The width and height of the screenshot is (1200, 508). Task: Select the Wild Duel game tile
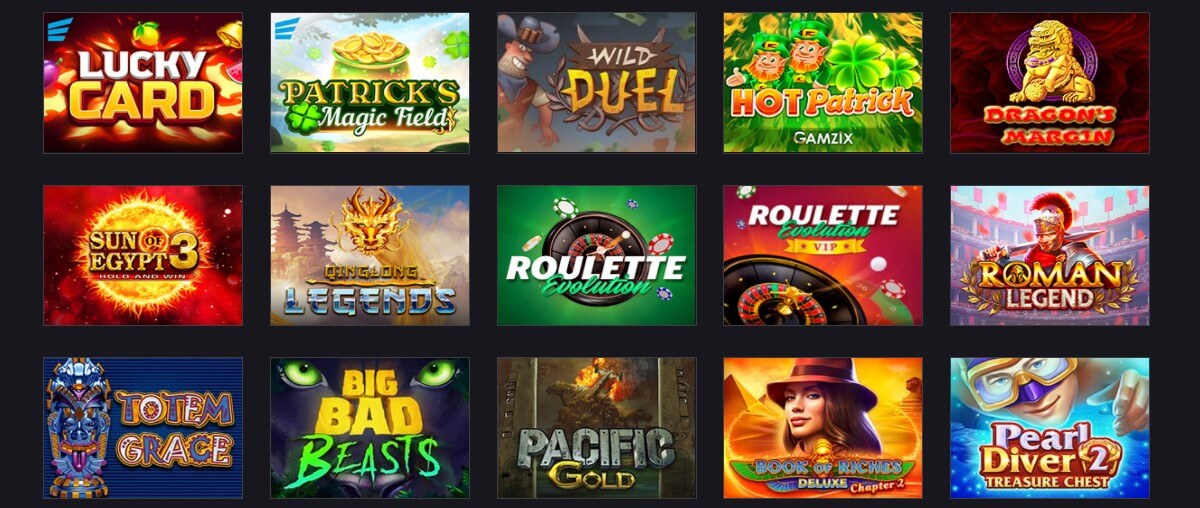tap(597, 82)
